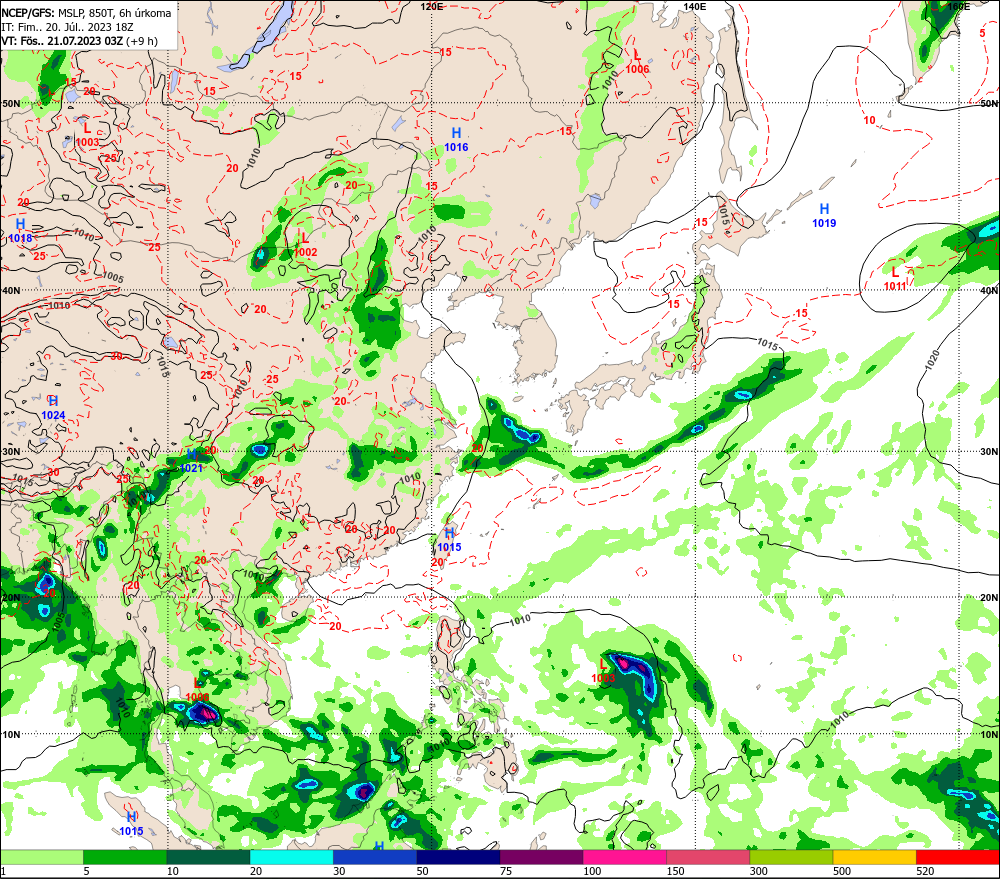
Task: Click the 'H 1024' high over Tibet
Action: [53, 408]
